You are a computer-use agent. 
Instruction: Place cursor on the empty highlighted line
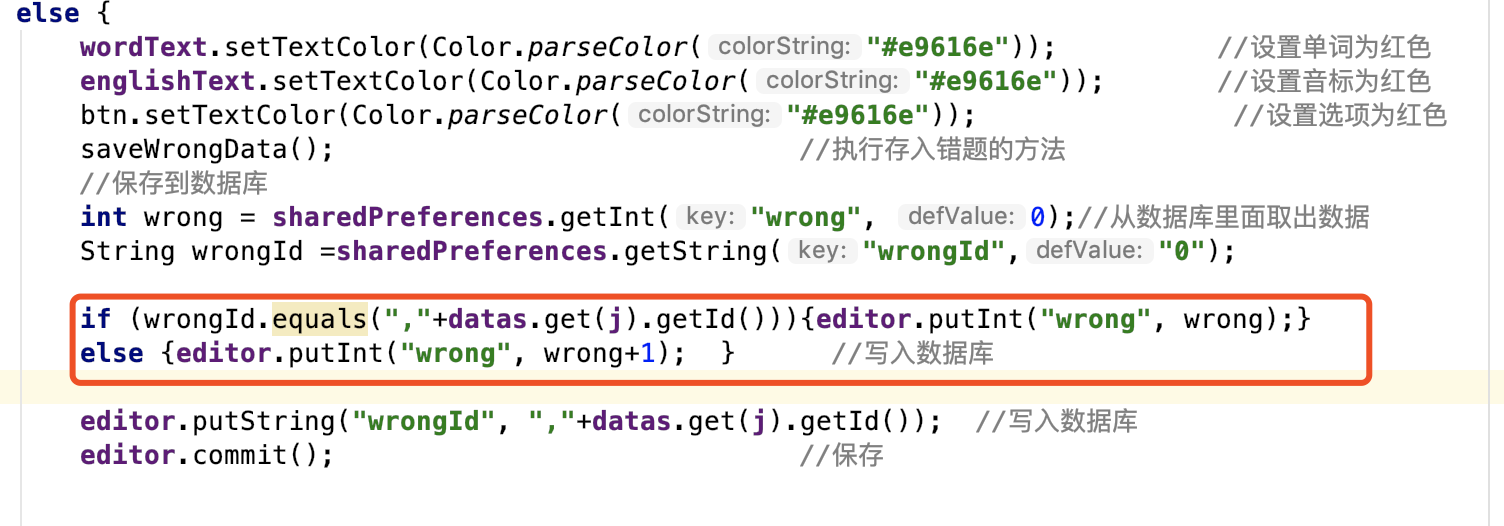tap(752, 387)
